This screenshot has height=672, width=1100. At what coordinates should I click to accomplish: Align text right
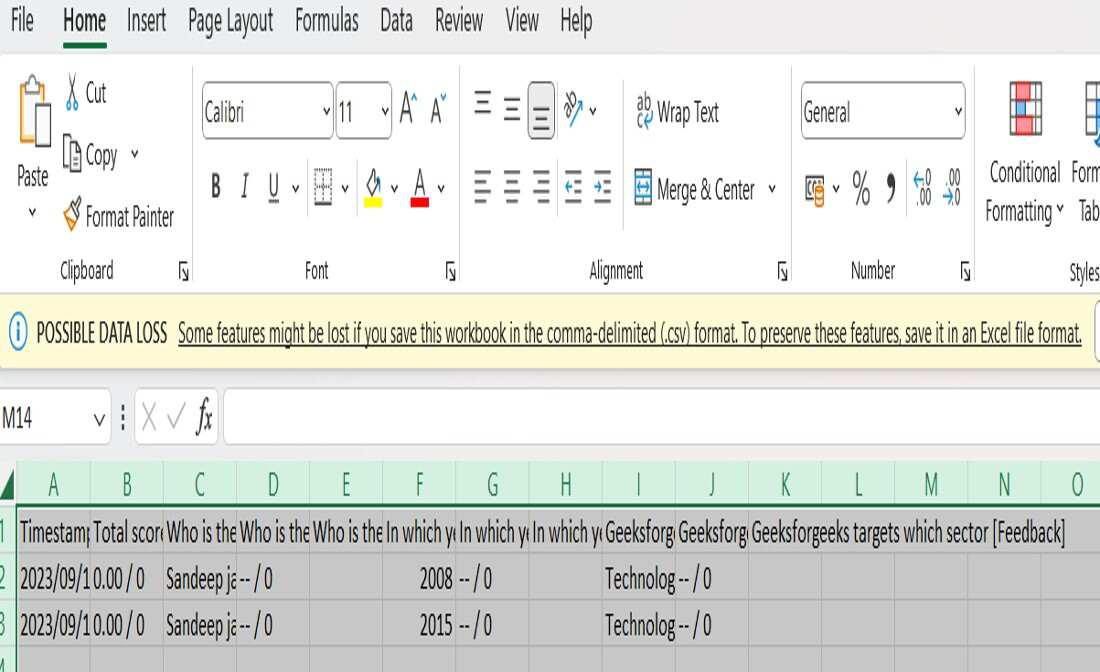click(x=541, y=187)
